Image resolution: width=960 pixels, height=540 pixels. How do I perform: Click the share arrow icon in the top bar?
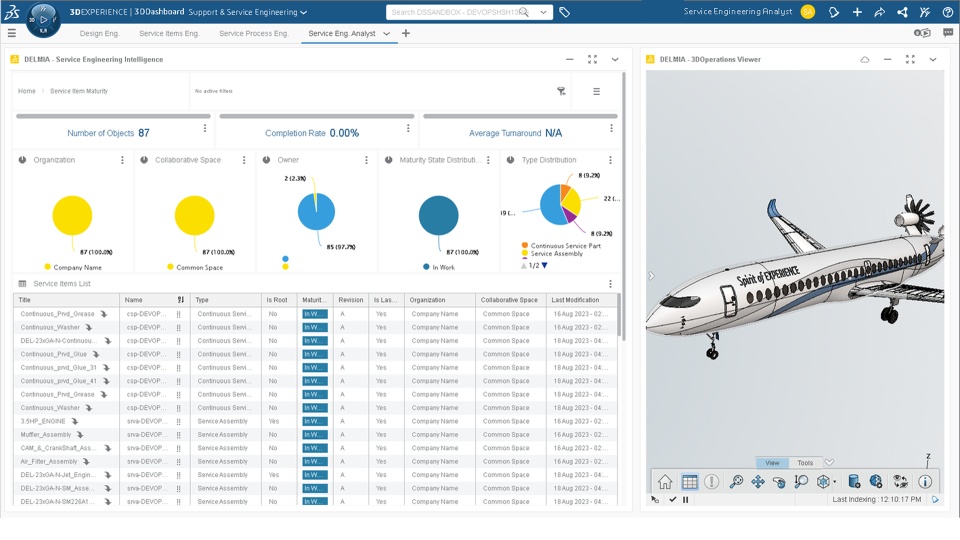coord(879,12)
